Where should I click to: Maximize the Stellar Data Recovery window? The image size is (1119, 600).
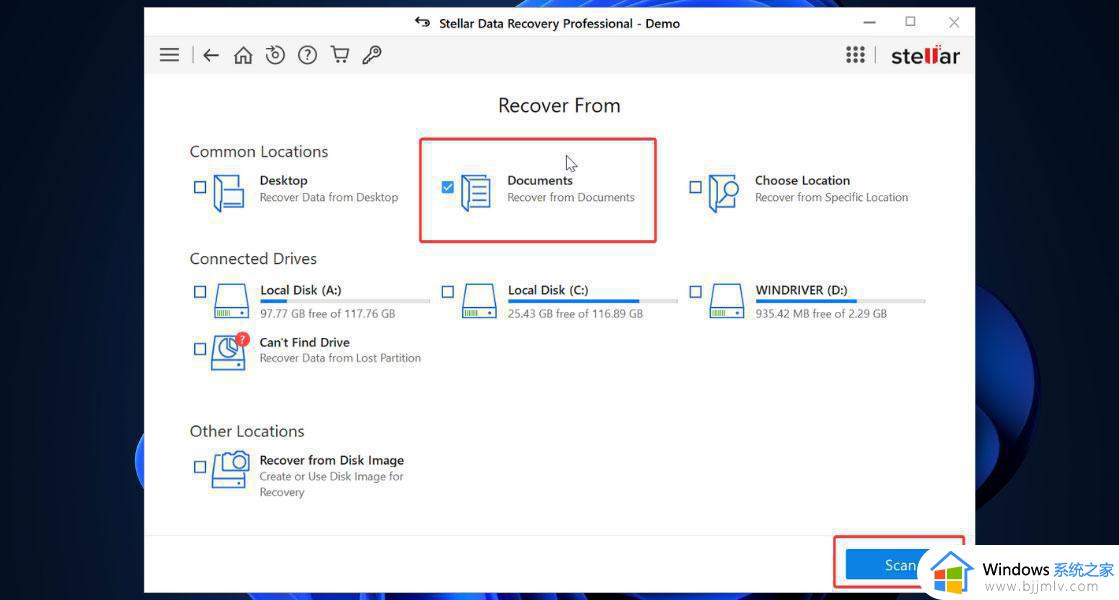911,22
